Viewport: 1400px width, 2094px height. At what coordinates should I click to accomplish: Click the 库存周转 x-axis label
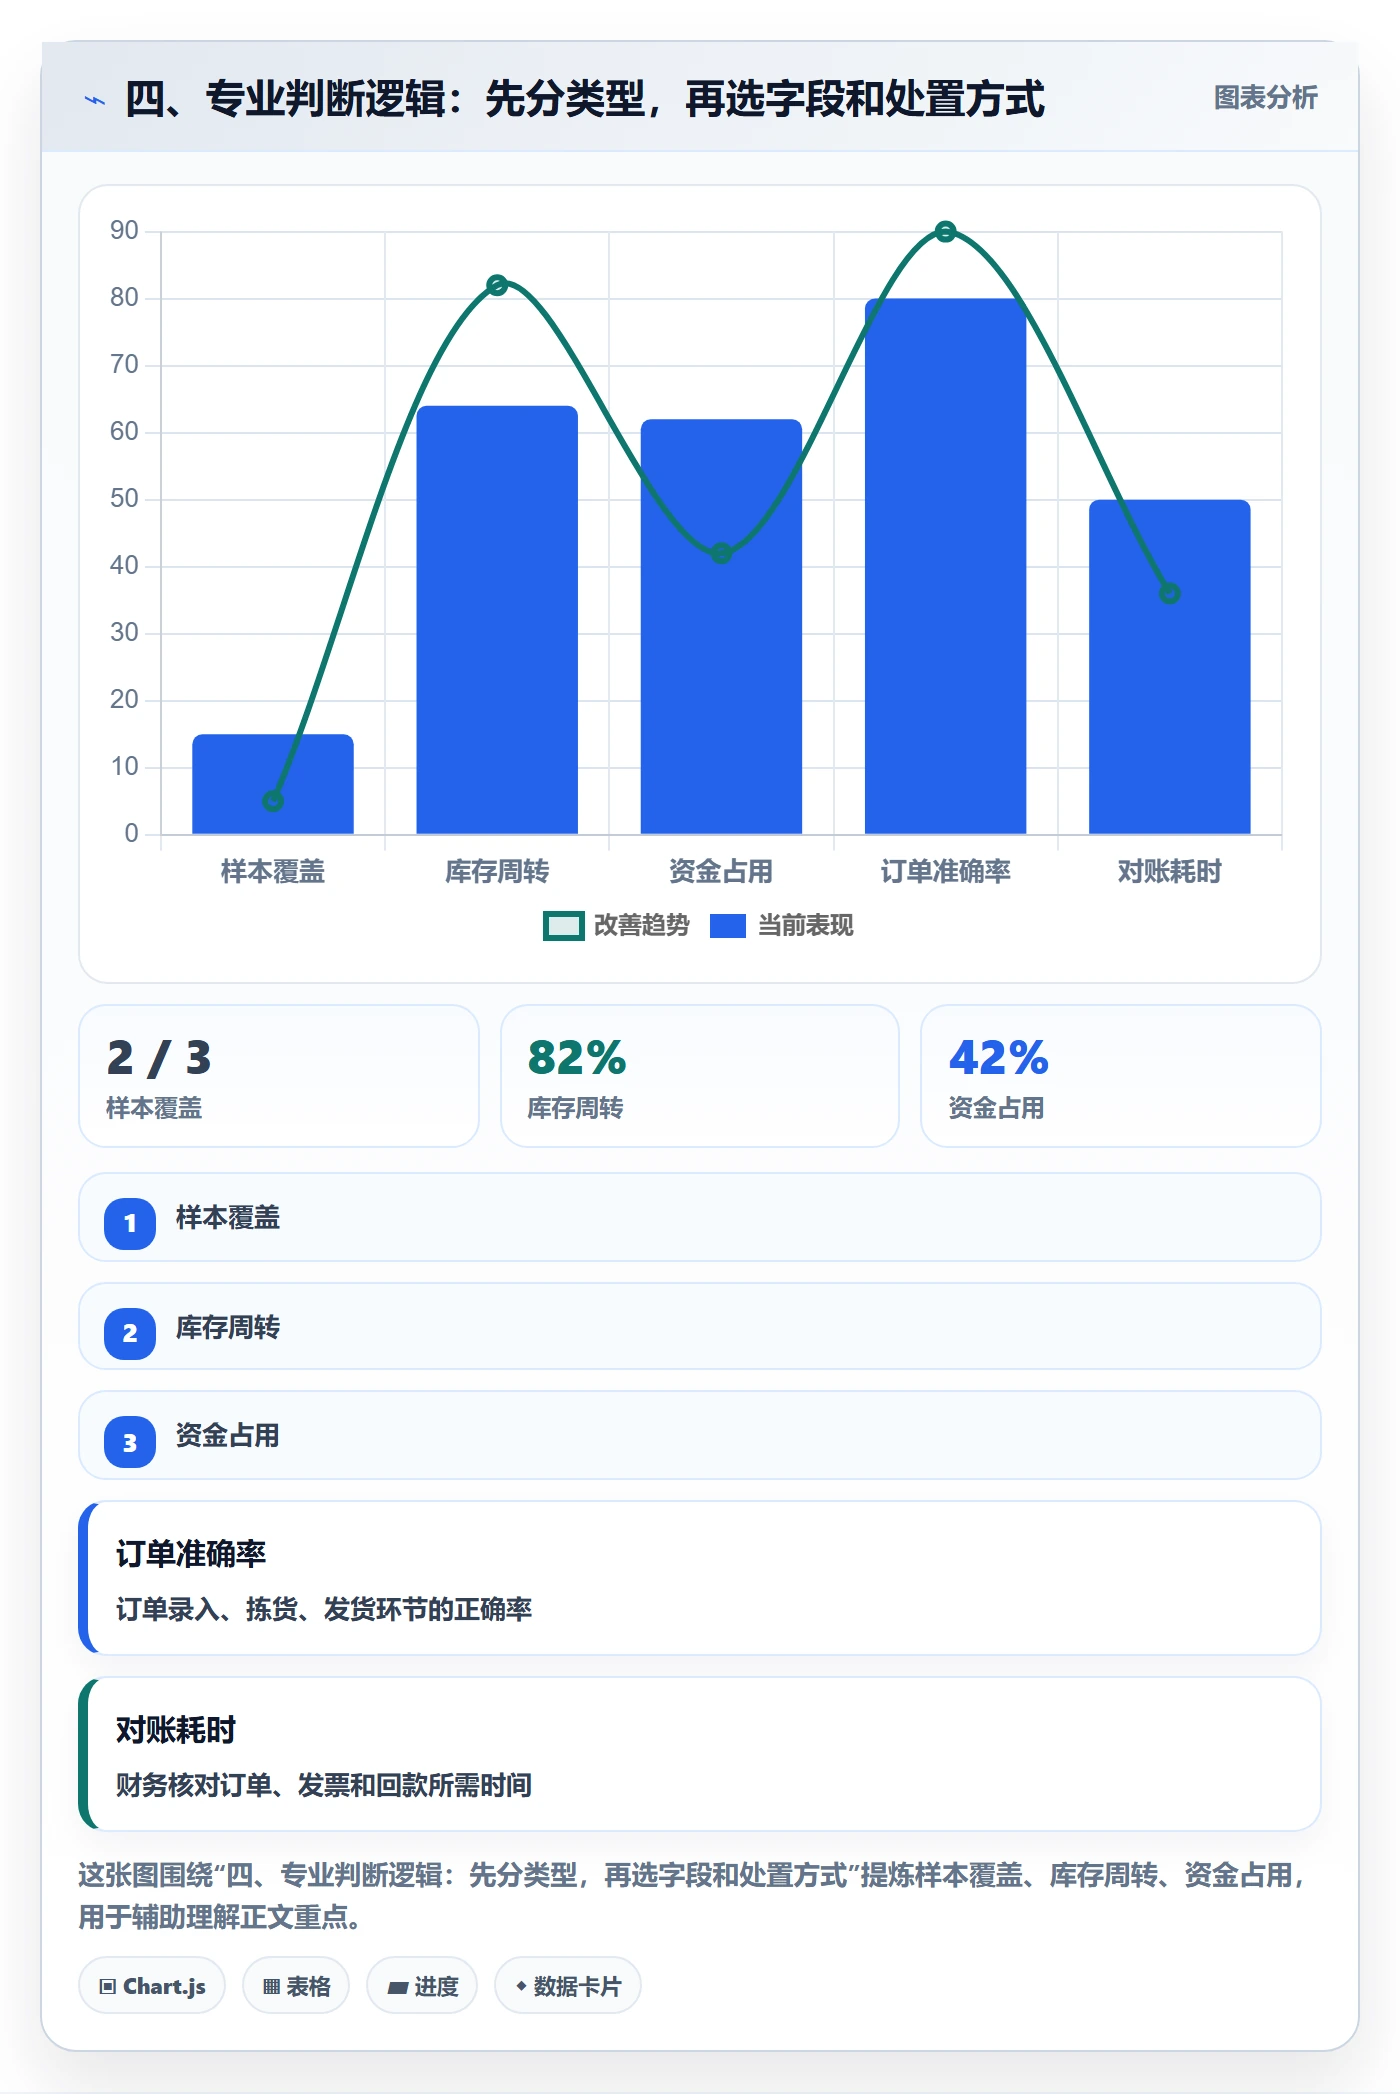click(x=497, y=872)
